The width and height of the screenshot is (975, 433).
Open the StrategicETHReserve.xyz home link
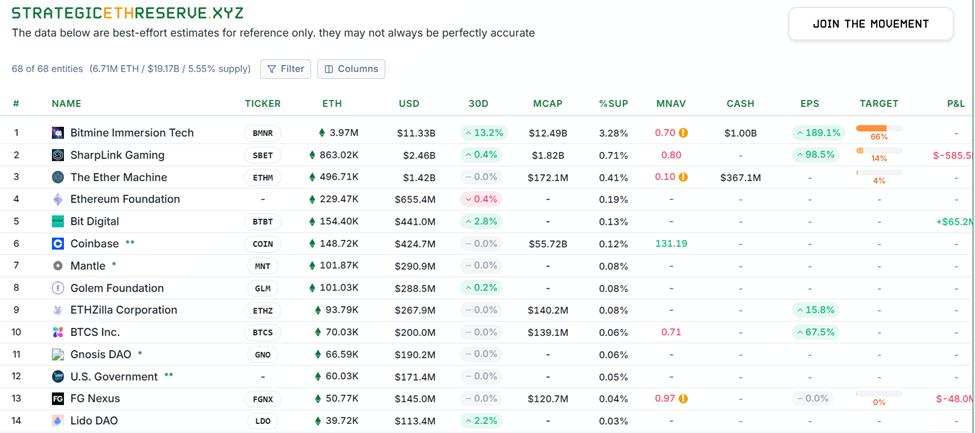pos(127,13)
